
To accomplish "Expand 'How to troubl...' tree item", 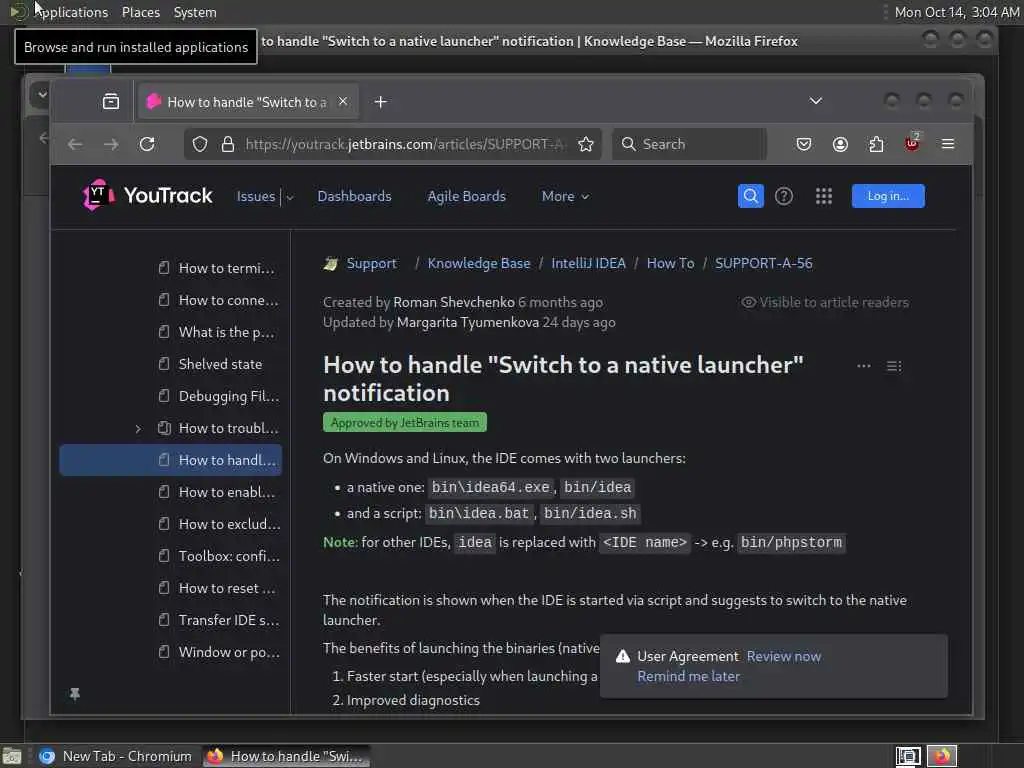I will click(138, 429).
